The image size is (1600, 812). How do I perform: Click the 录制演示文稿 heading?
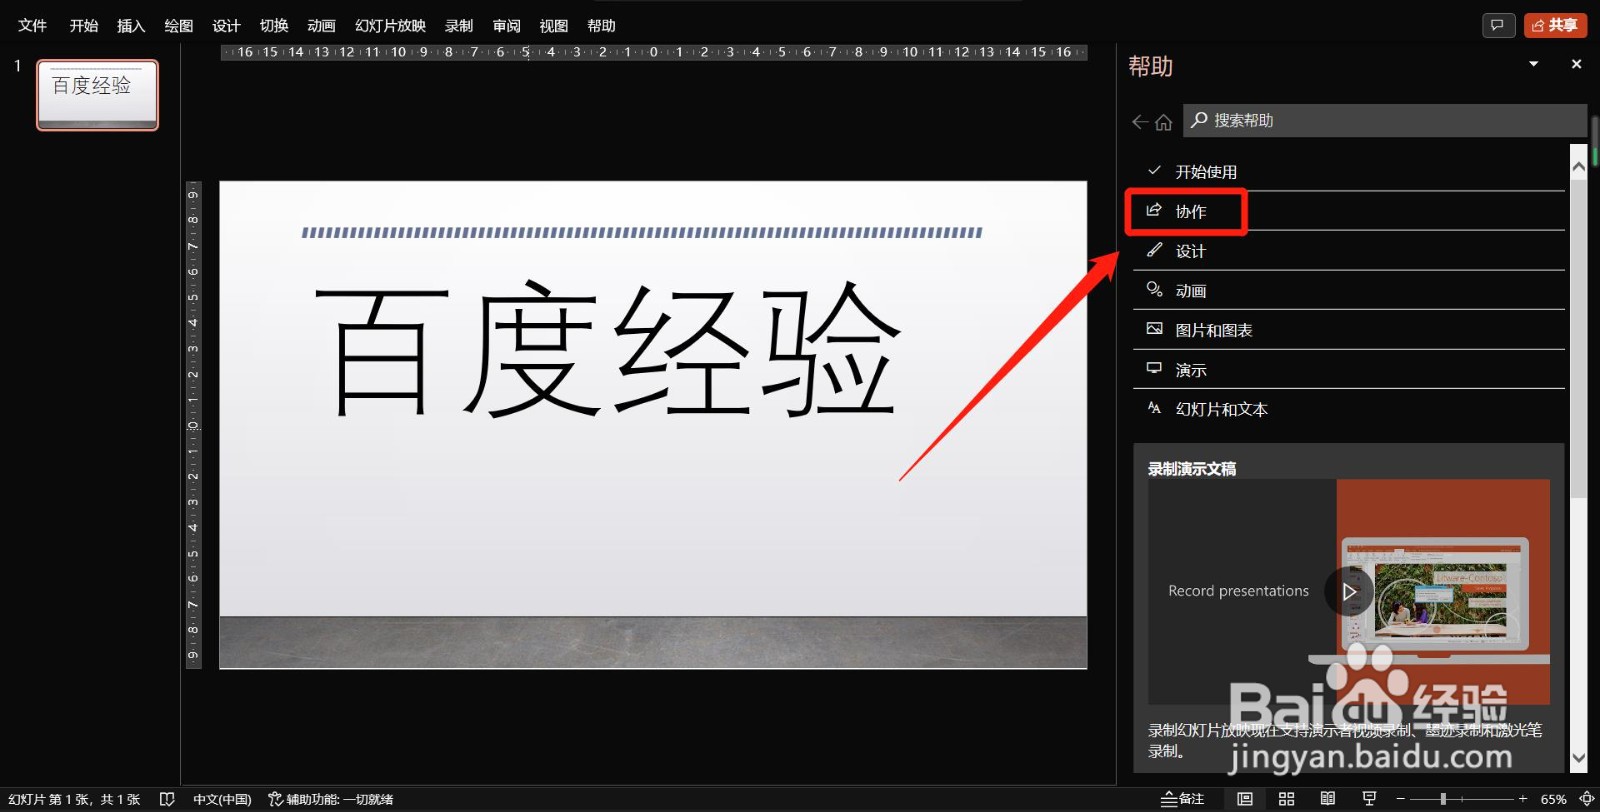point(1192,468)
